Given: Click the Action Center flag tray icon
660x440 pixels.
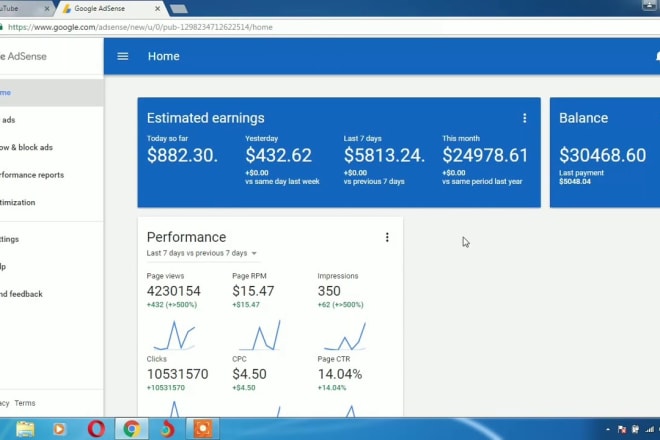Looking at the screenshot, I should coord(622,429).
